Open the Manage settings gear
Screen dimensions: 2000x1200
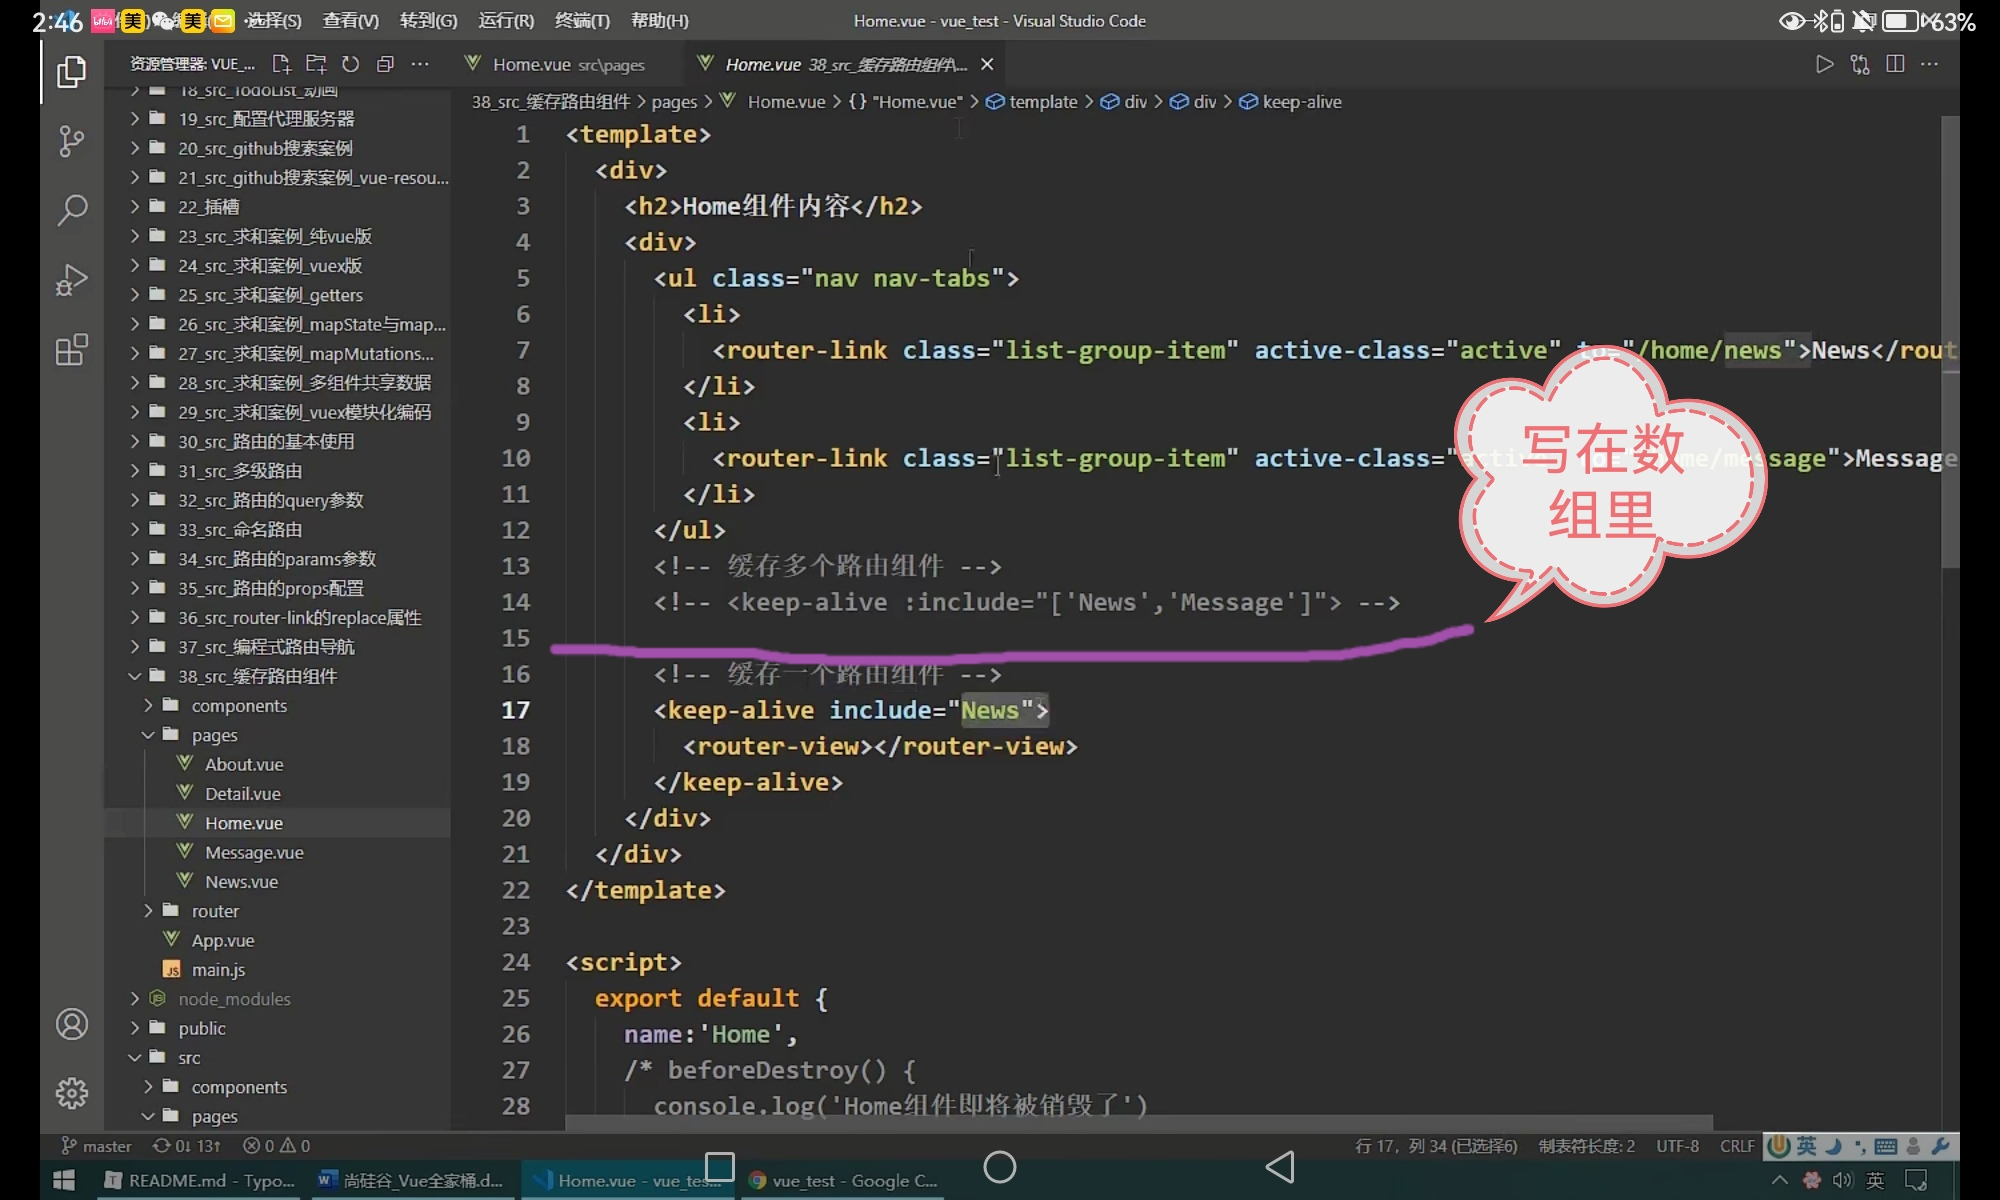(x=71, y=1093)
